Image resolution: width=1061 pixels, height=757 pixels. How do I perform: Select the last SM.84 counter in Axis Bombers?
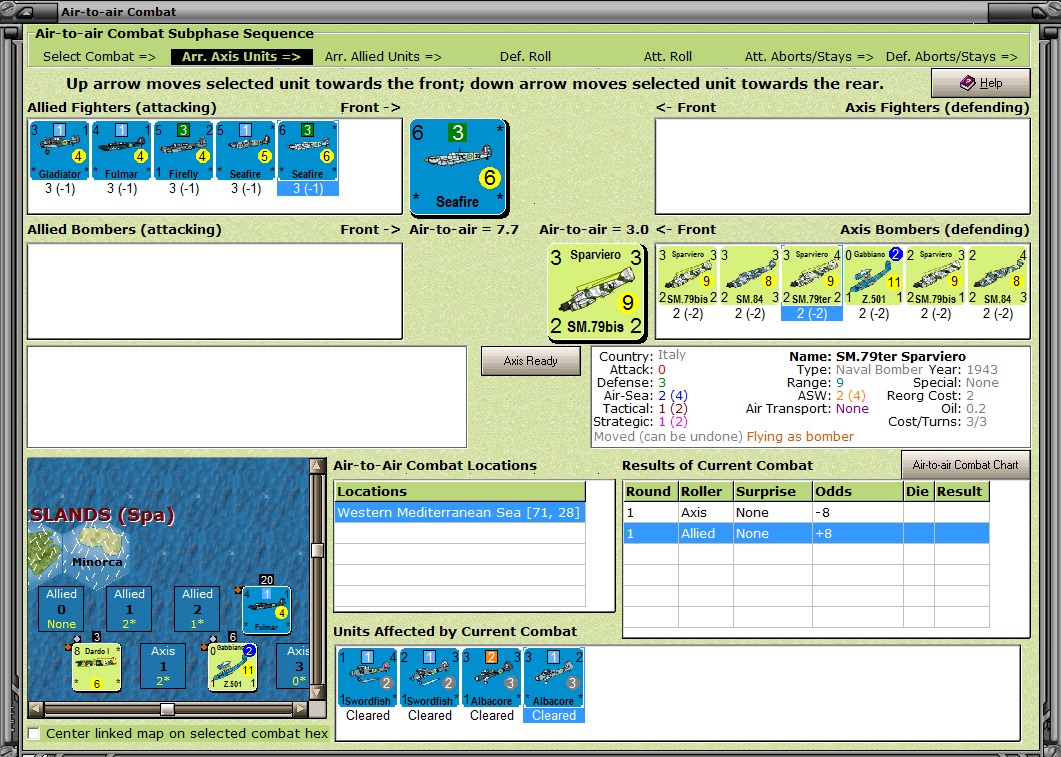pyautogui.click(x=997, y=275)
